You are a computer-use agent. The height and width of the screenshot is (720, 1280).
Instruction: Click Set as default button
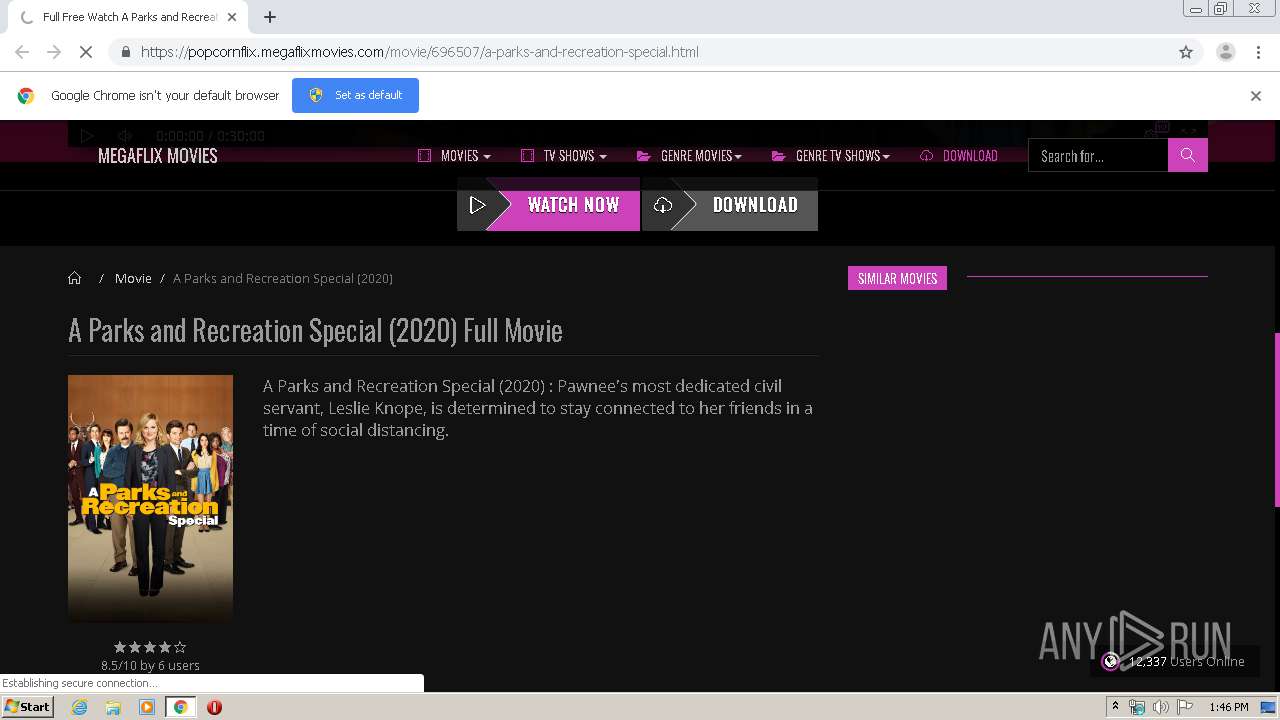[355, 95]
